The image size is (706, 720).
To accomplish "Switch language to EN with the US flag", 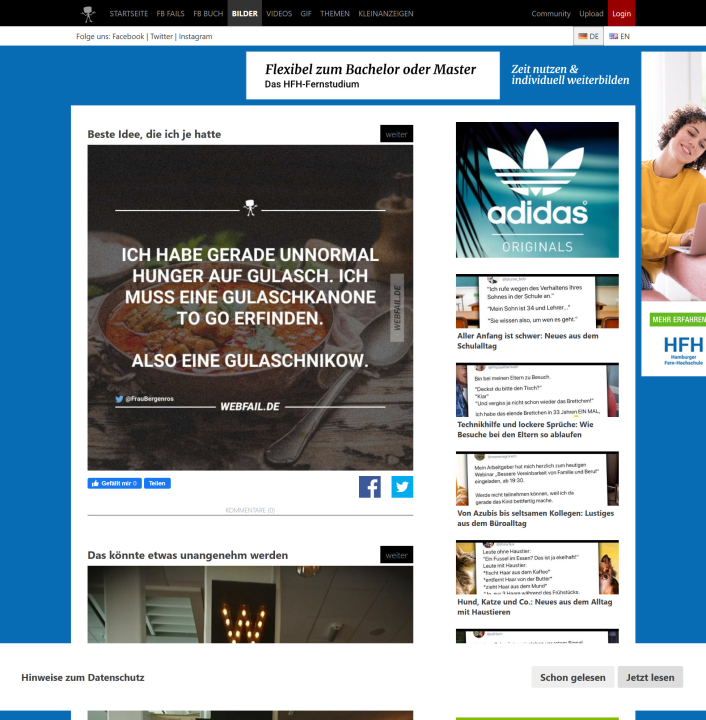I will point(619,36).
